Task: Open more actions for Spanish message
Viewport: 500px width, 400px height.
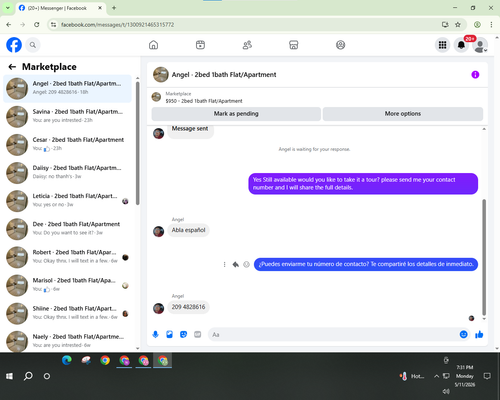Action: pyautogui.click(x=224, y=264)
